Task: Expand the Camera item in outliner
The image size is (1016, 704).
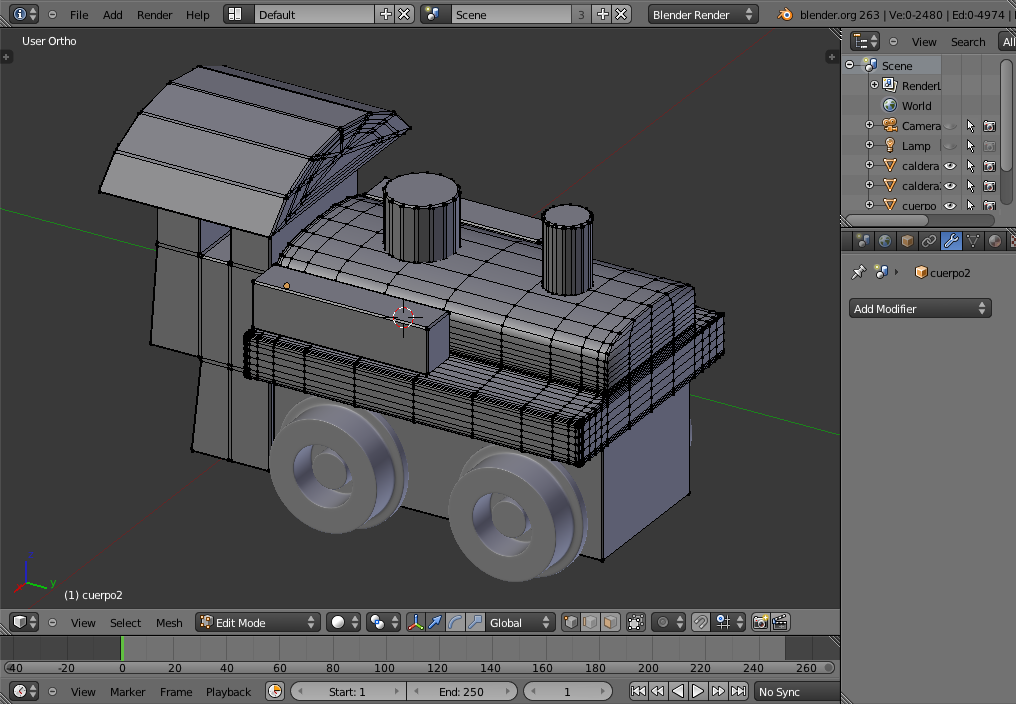Action: tap(870, 126)
